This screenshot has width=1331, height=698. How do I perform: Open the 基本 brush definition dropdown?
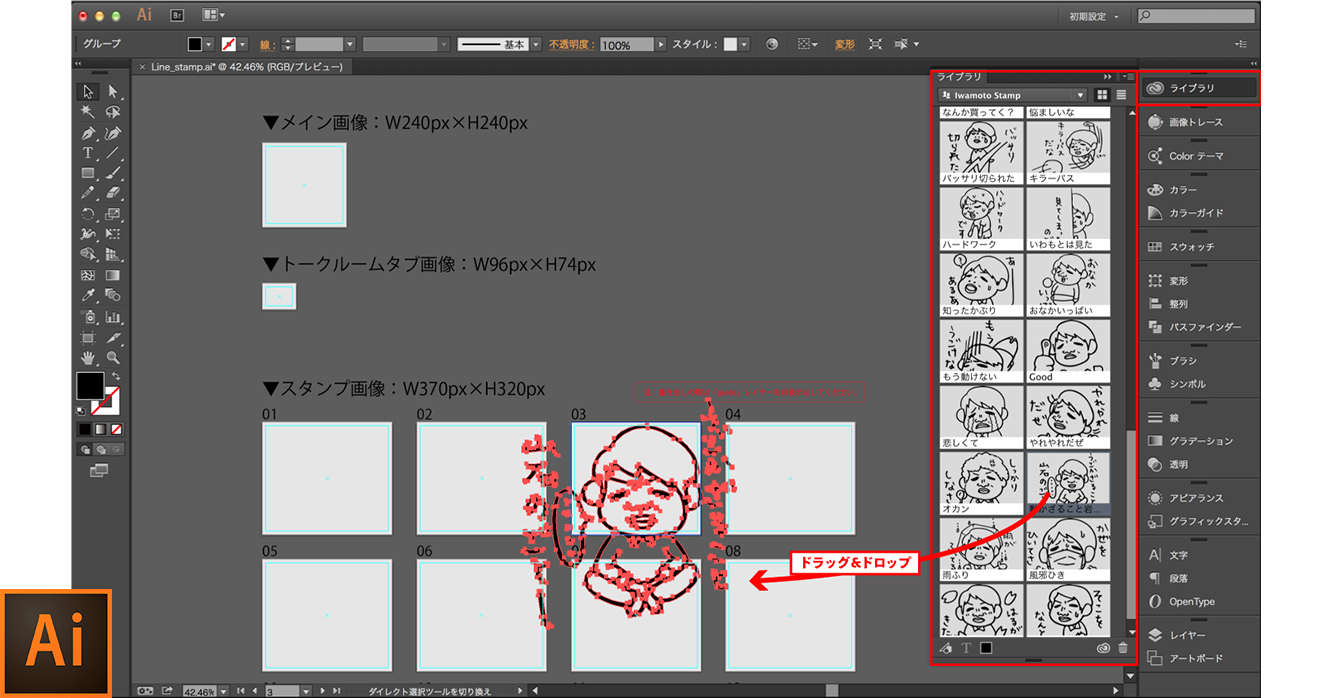536,45
